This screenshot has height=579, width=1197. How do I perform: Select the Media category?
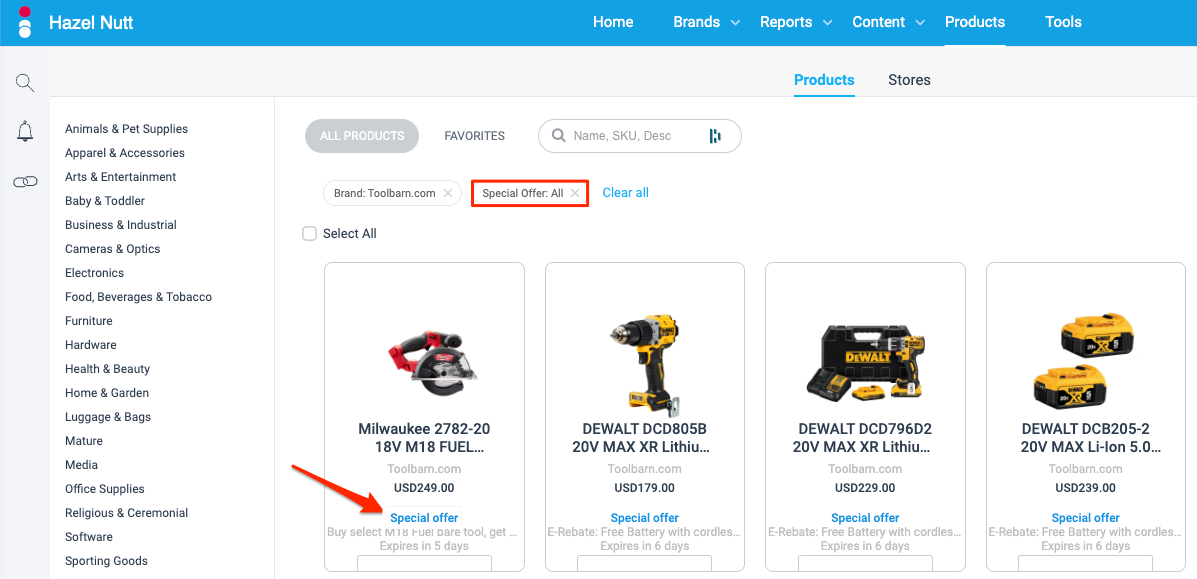(81, 464)
